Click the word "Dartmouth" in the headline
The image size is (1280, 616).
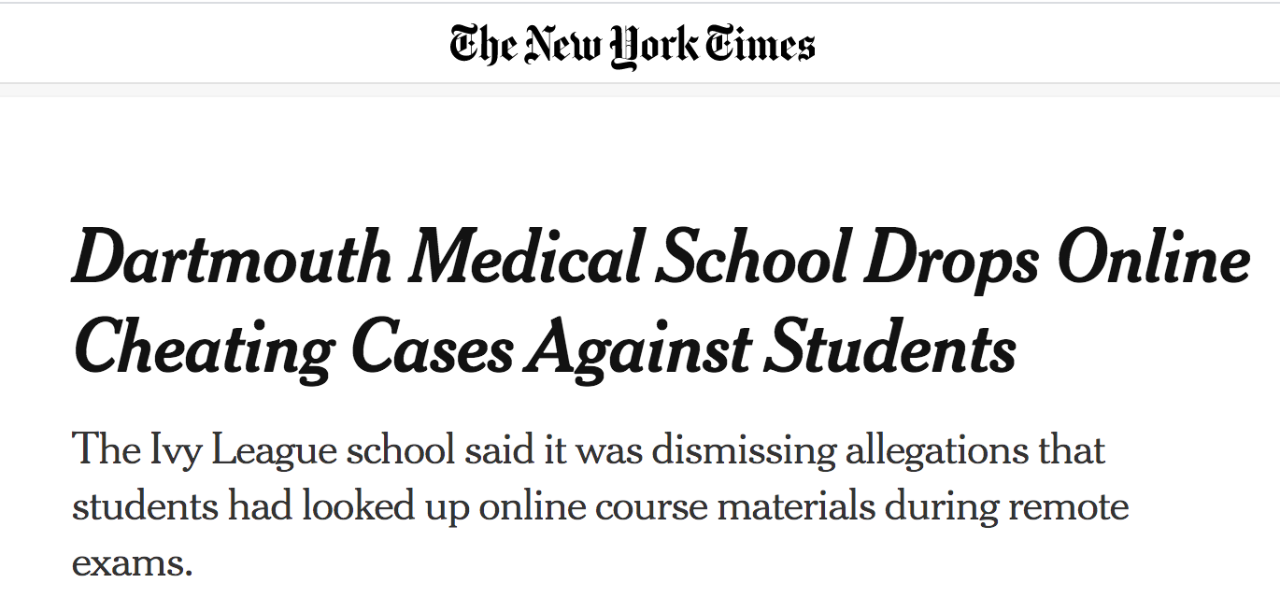(x=232, y=258)
